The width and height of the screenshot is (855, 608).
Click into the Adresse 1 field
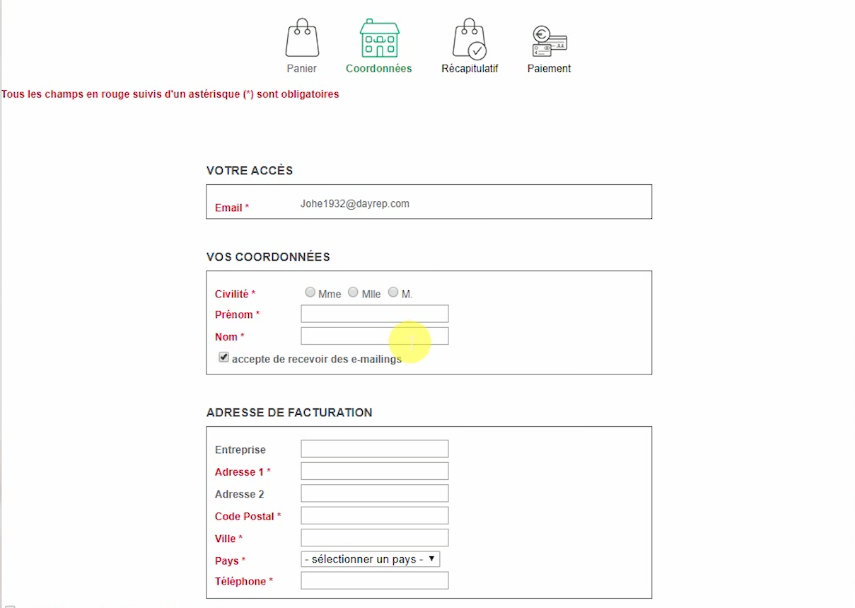click(375, 471)
